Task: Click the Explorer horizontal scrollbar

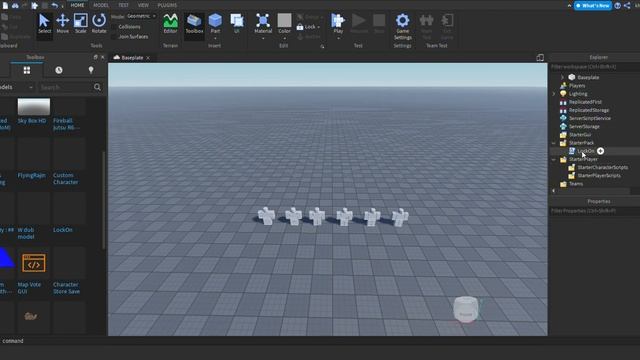Action: (594, 191)
